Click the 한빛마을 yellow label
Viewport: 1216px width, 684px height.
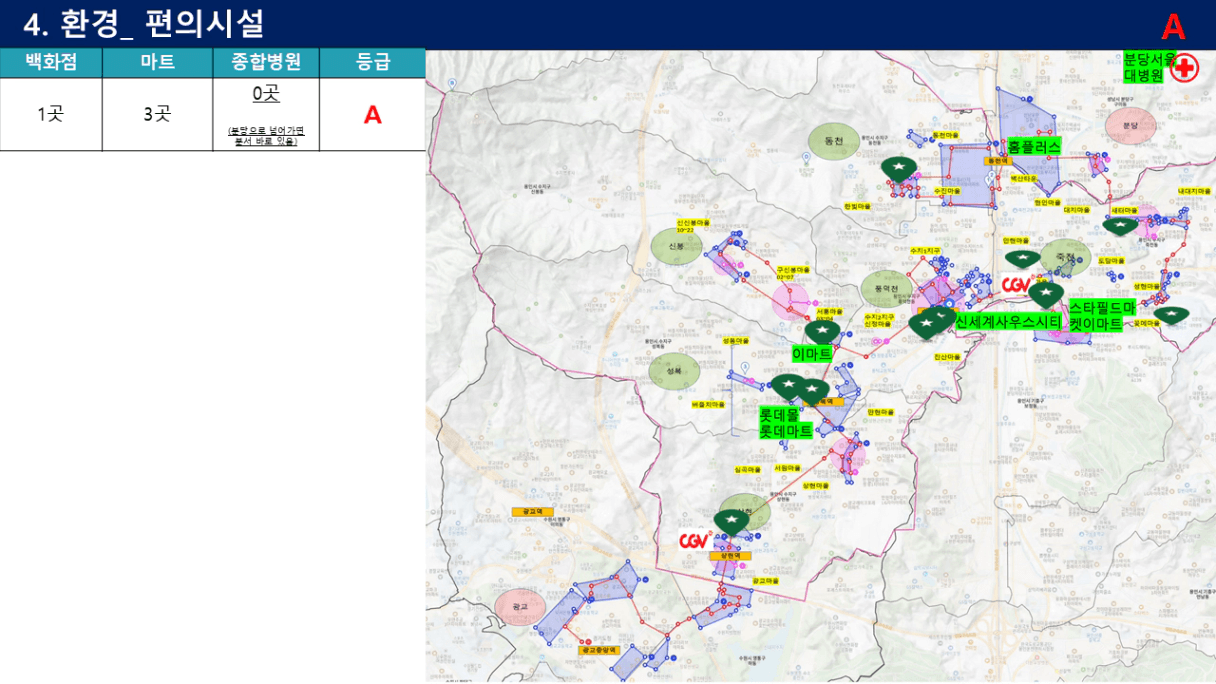857,205
